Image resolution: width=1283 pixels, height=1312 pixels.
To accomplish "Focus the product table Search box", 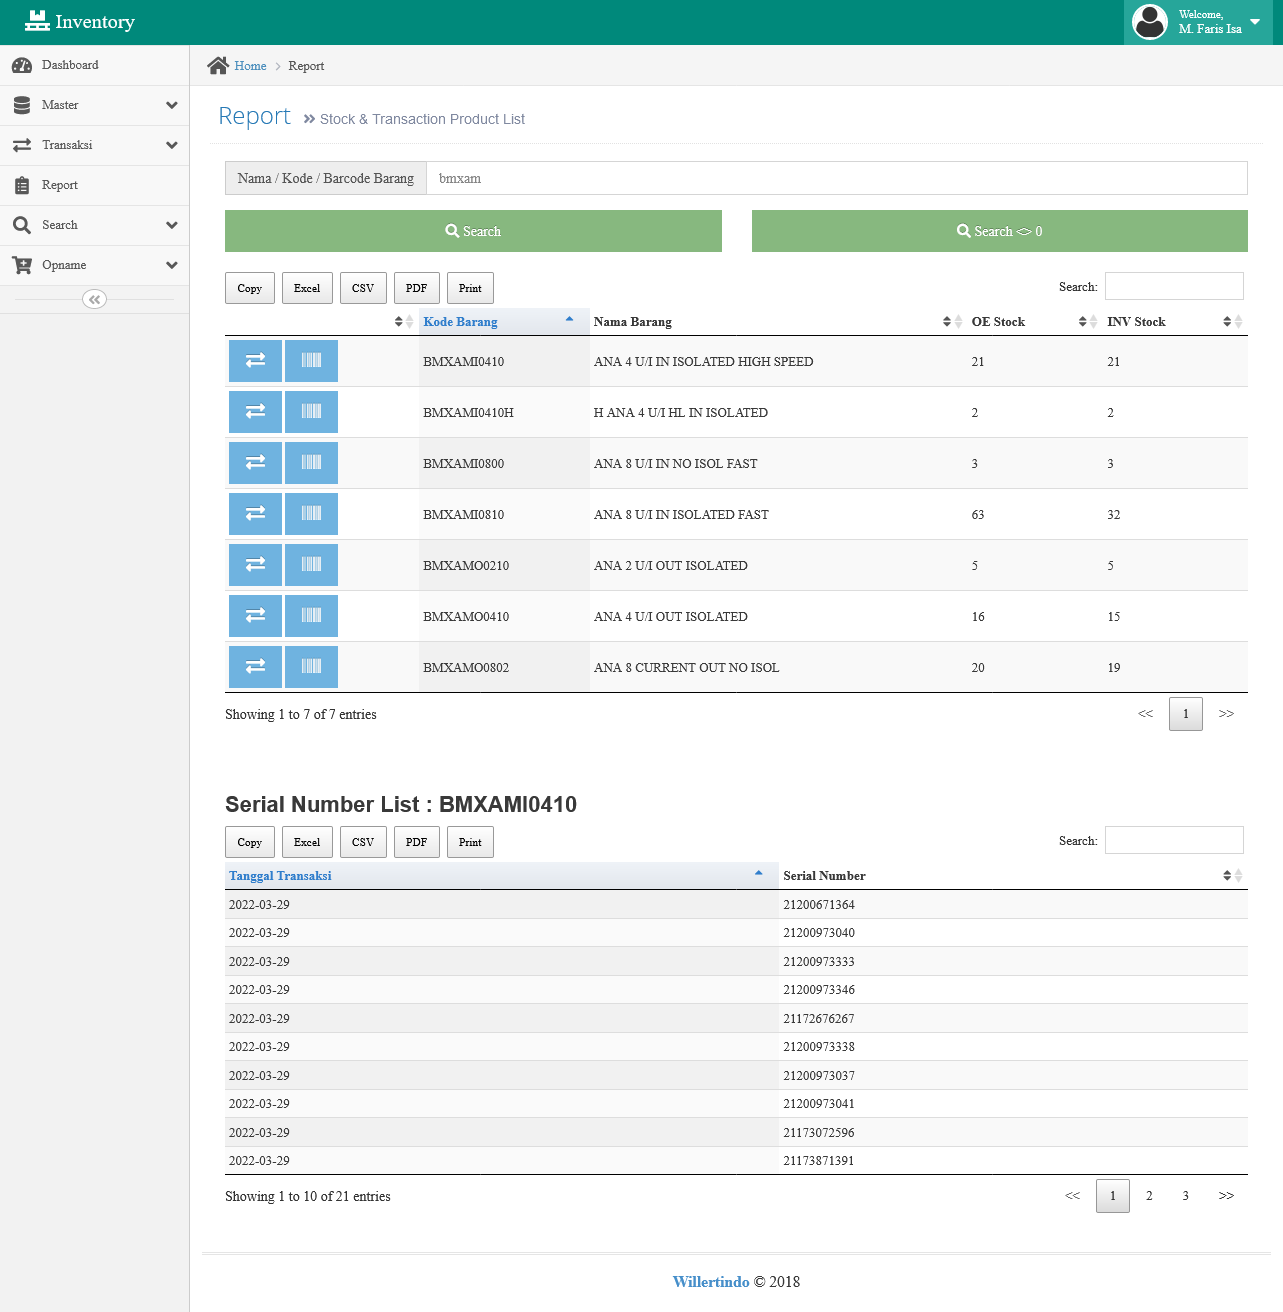I will [x=1174, y=286].
